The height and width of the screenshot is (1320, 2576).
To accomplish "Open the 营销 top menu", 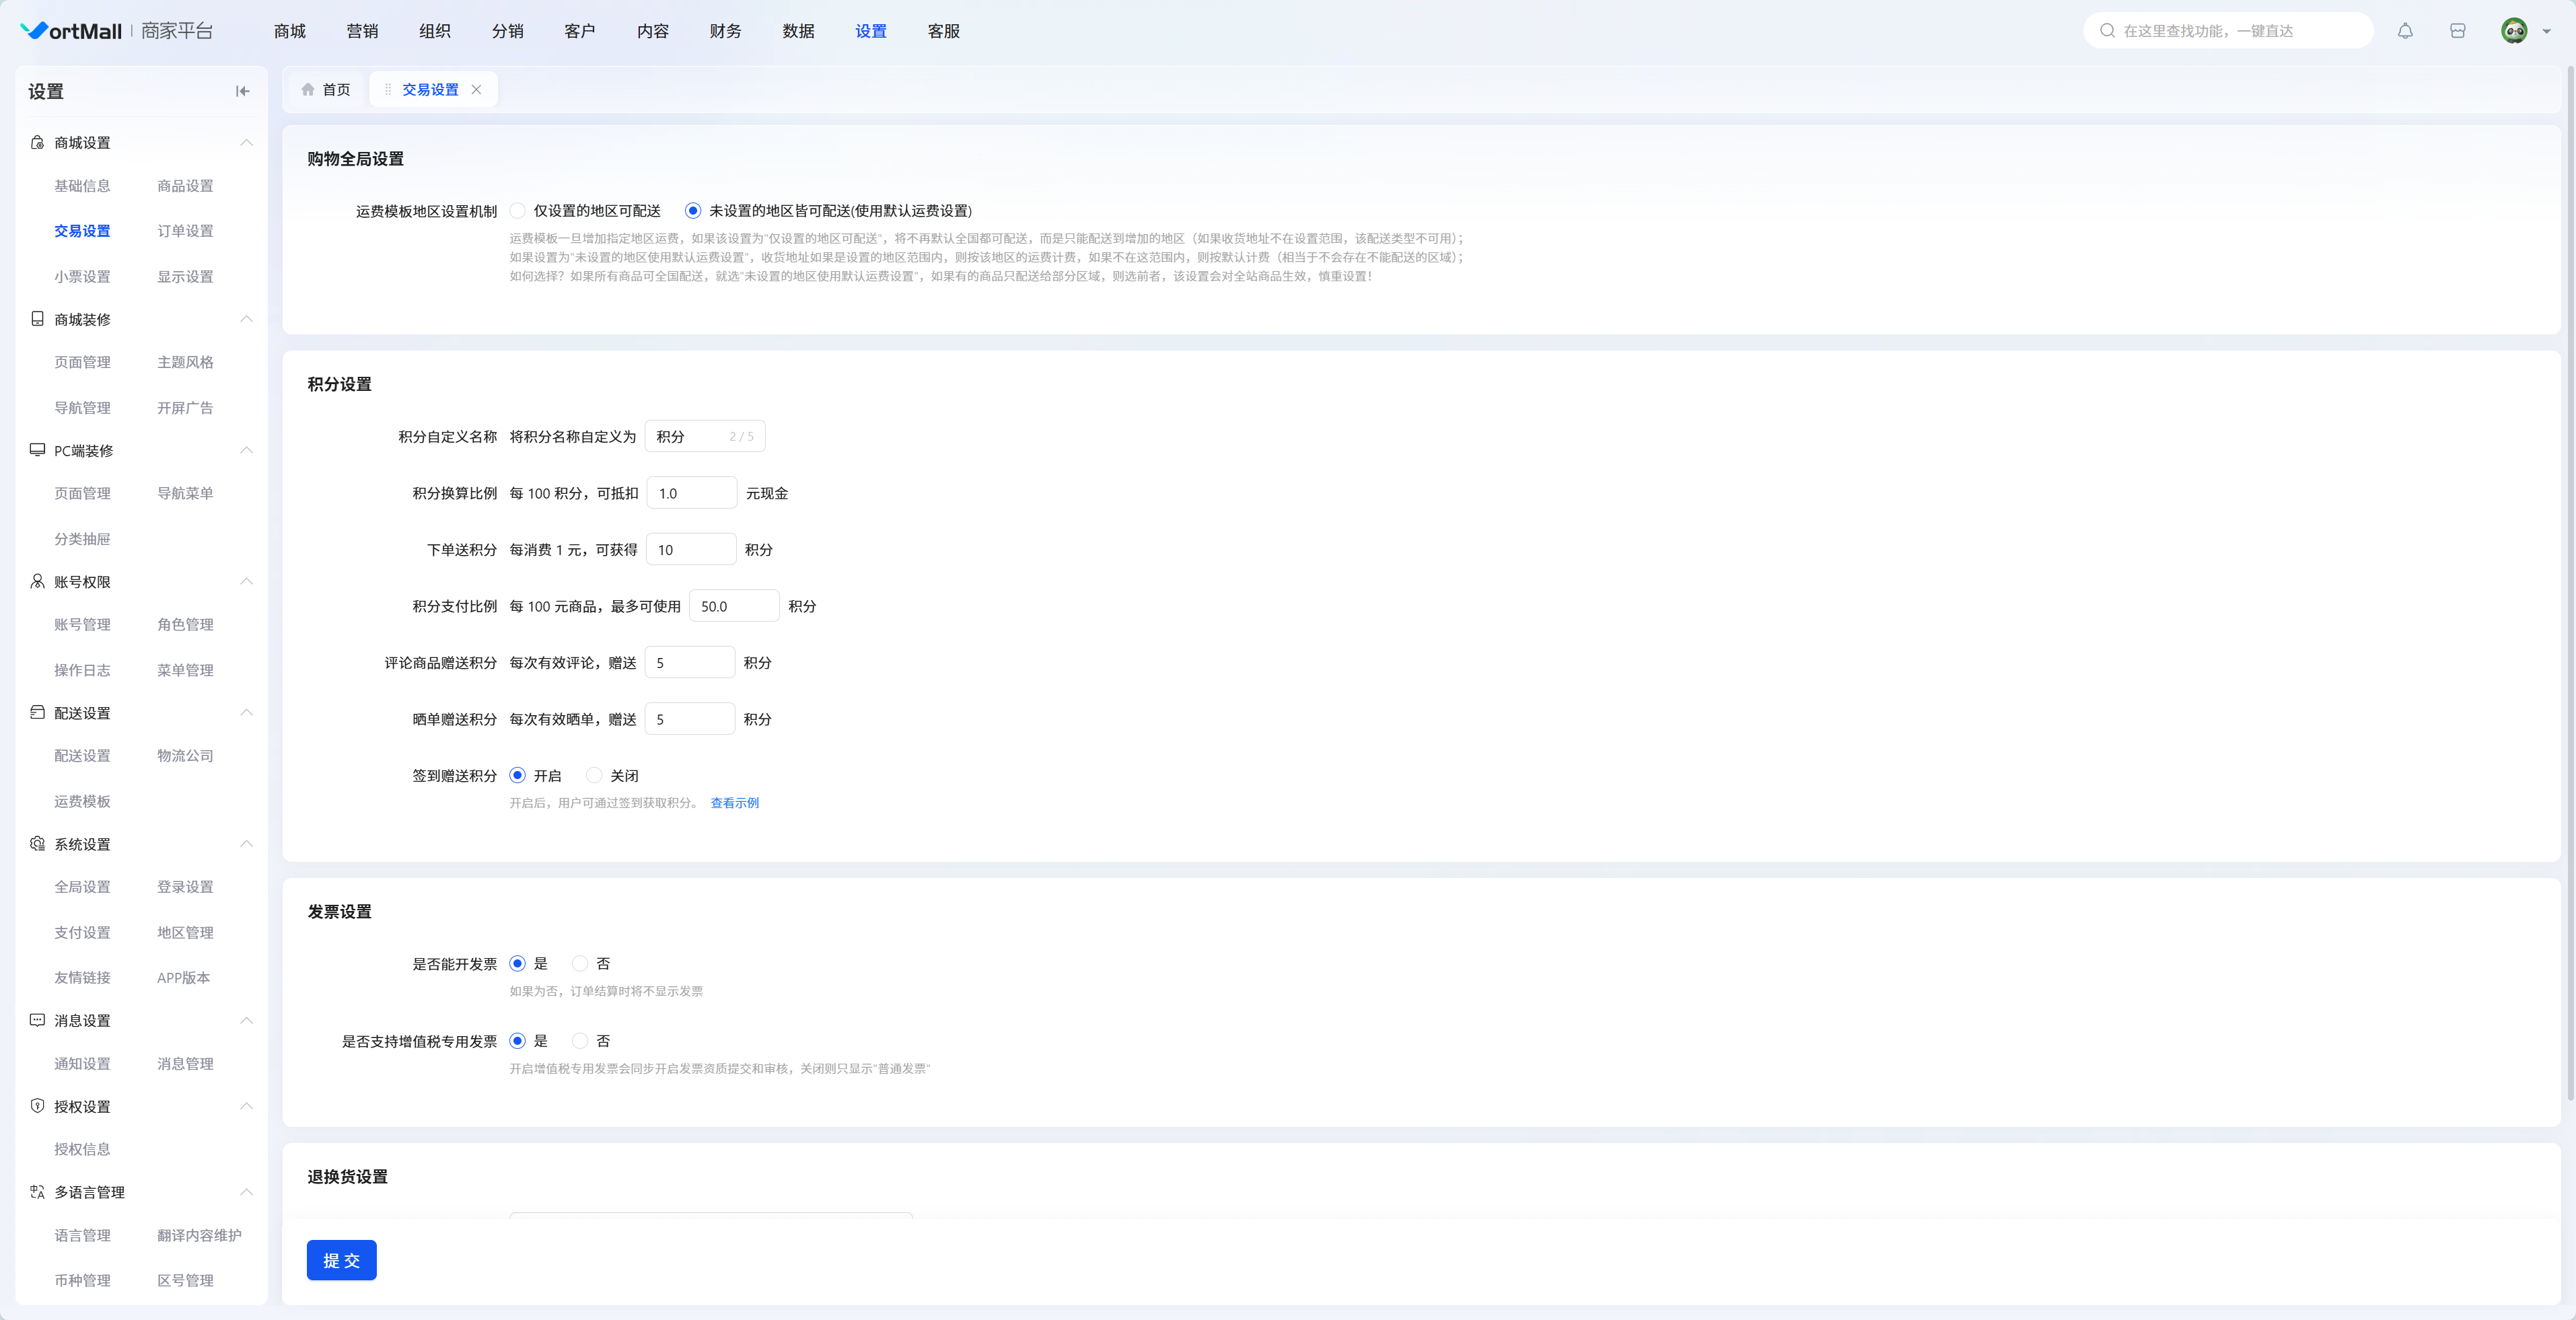I will tap(362, 31).
